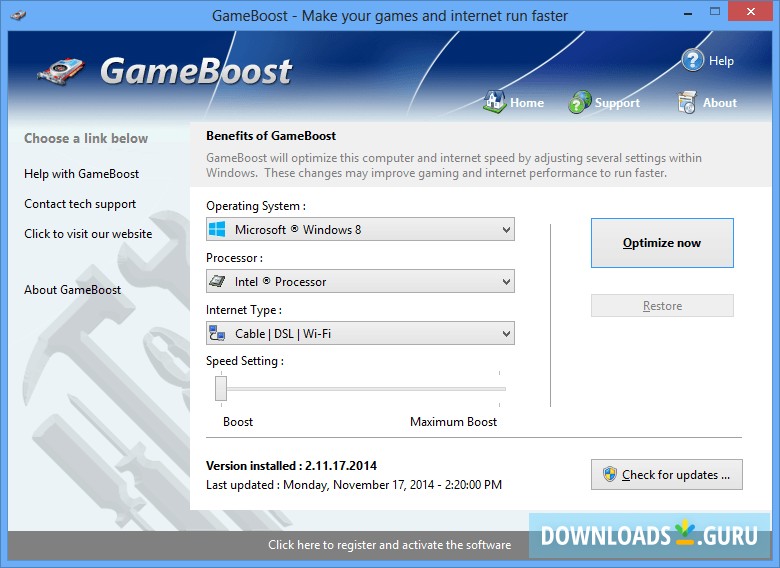Click the network computers icon
This screenshot has height=568, width=780.
click(x=217, y=333)
